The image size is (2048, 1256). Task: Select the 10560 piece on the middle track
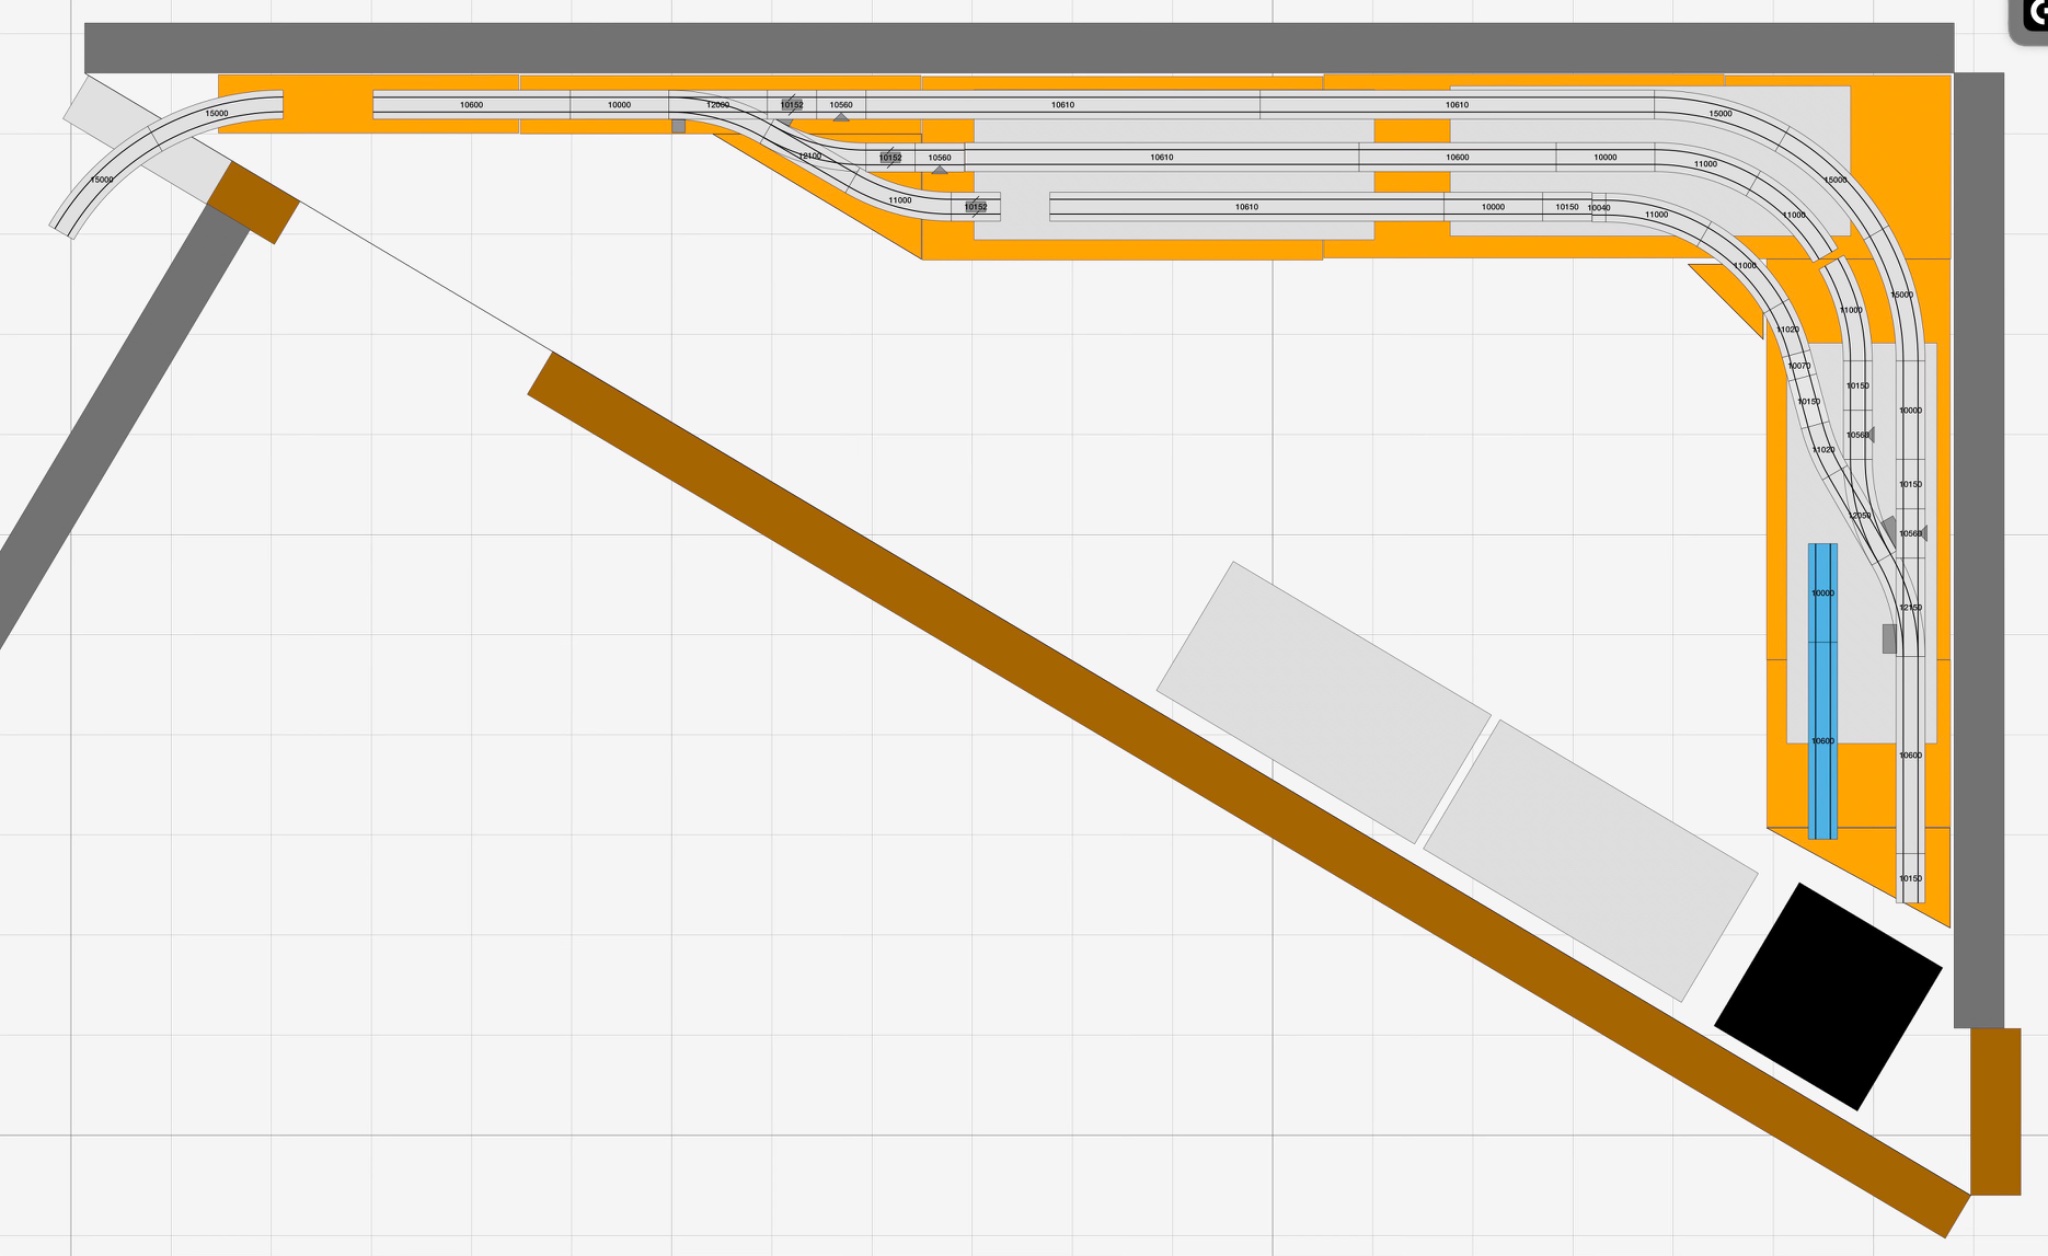(x=939, y=157)
